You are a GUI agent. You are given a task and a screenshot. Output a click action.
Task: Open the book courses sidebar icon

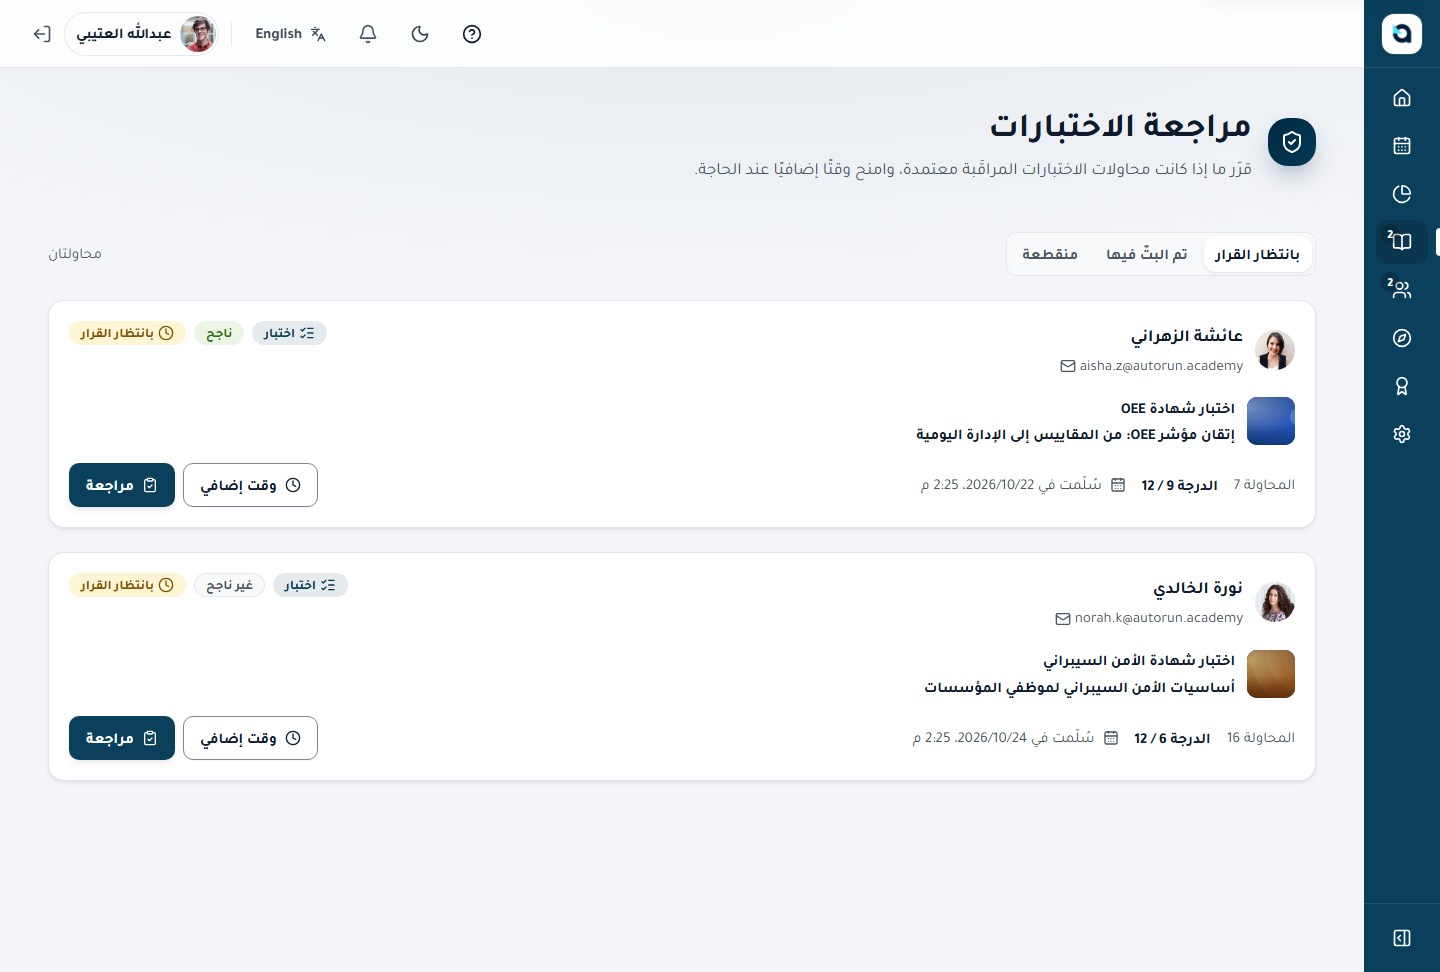click(1402, 242)
